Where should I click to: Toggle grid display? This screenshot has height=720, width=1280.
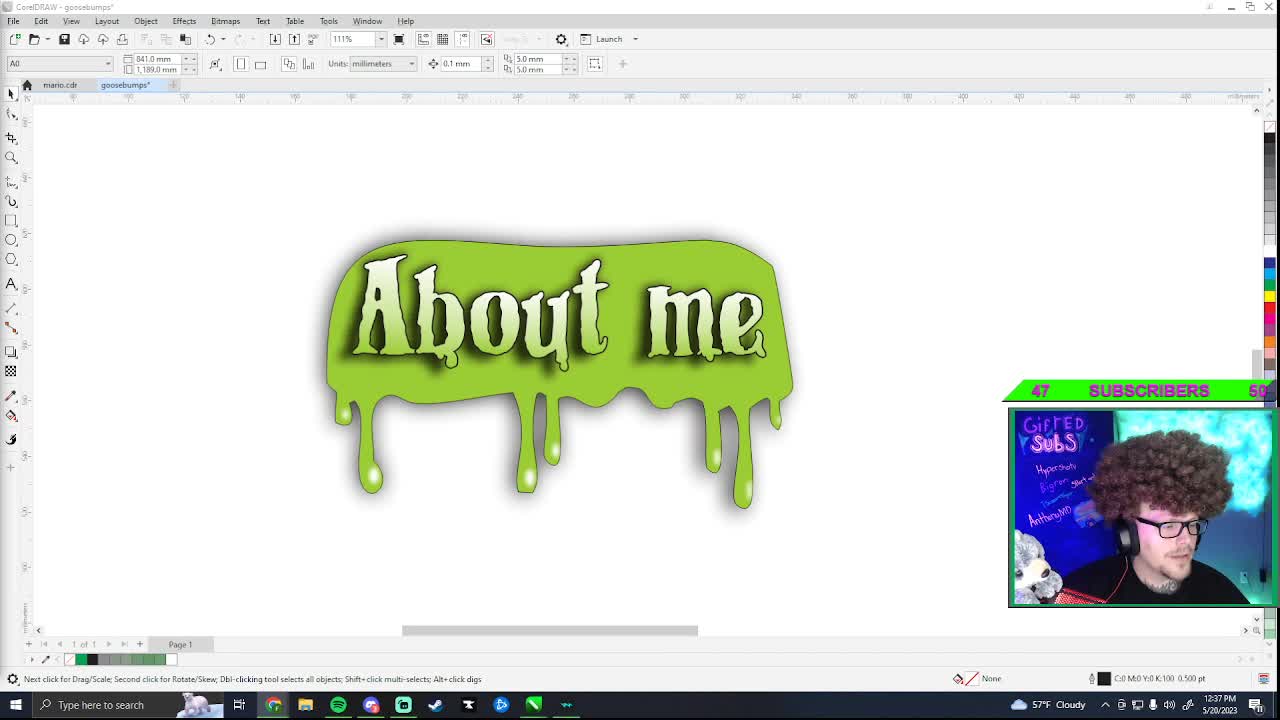[x=442, y=39]
